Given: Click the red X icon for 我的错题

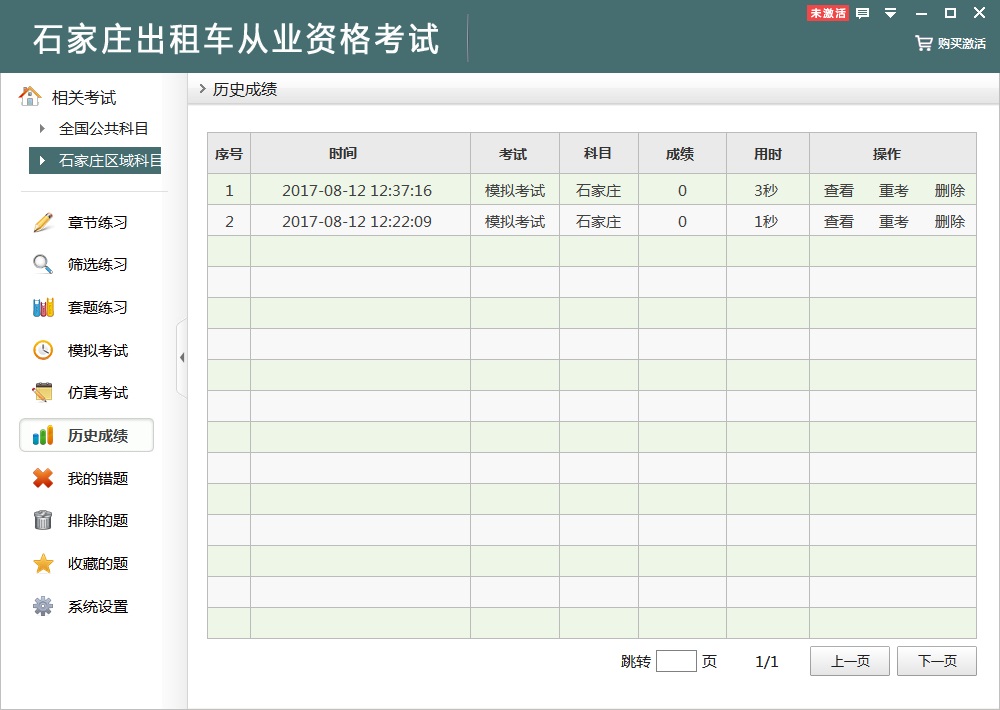Looking at the screenshot, I should pyautogui.click(x=43, y=478).
